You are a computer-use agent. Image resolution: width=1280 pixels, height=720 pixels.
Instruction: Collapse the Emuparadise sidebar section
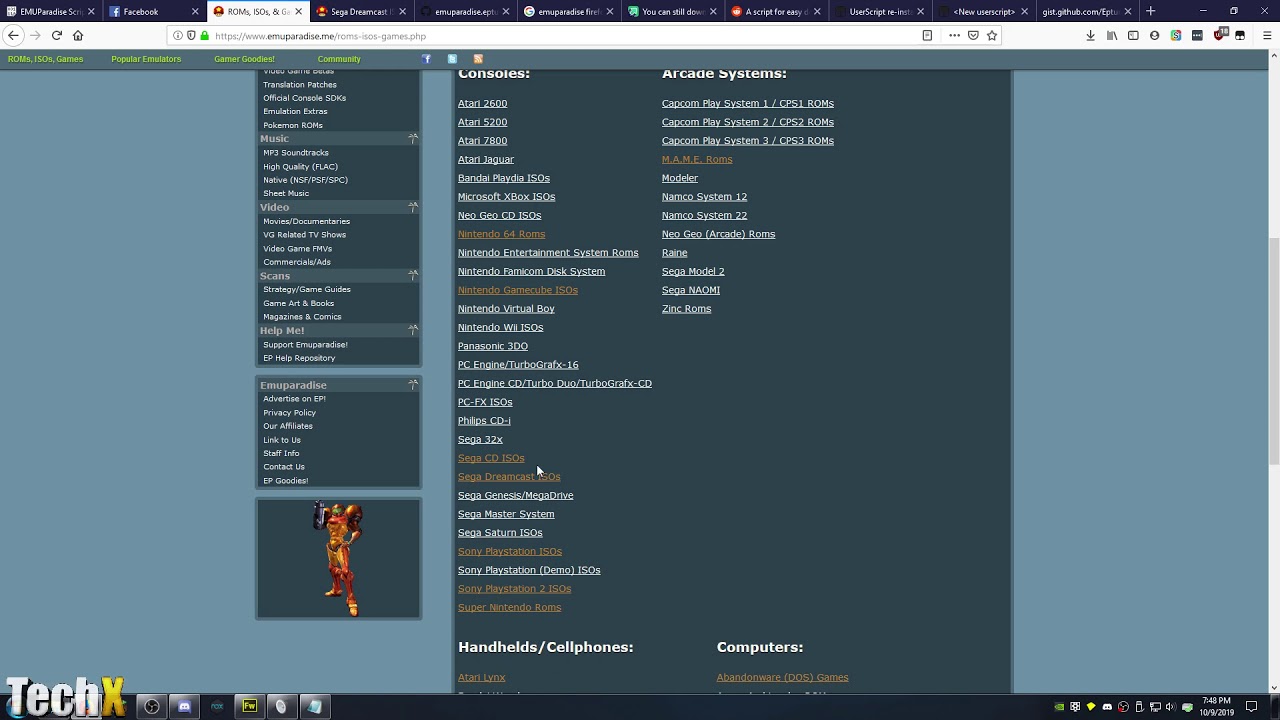(413, 384)
